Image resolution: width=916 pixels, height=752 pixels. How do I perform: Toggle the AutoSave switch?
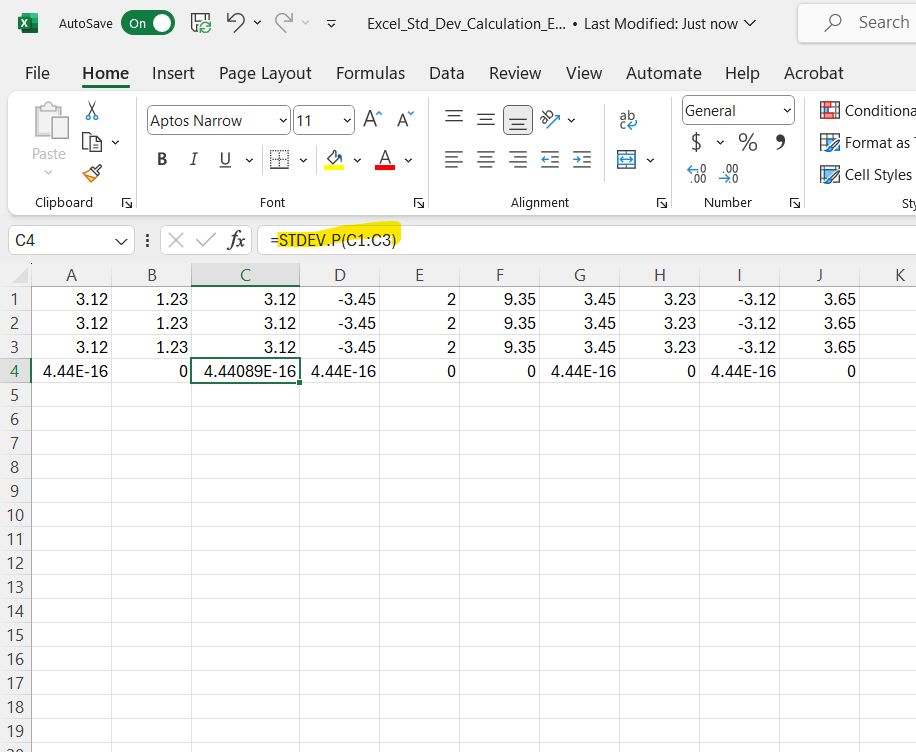click(x=148, y=23)
